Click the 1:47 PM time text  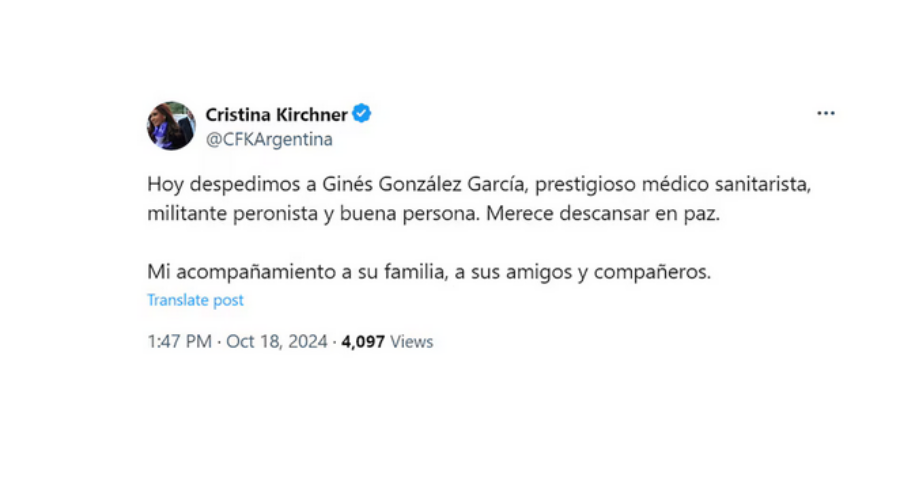pyautogui.click(x=179, y=342)
